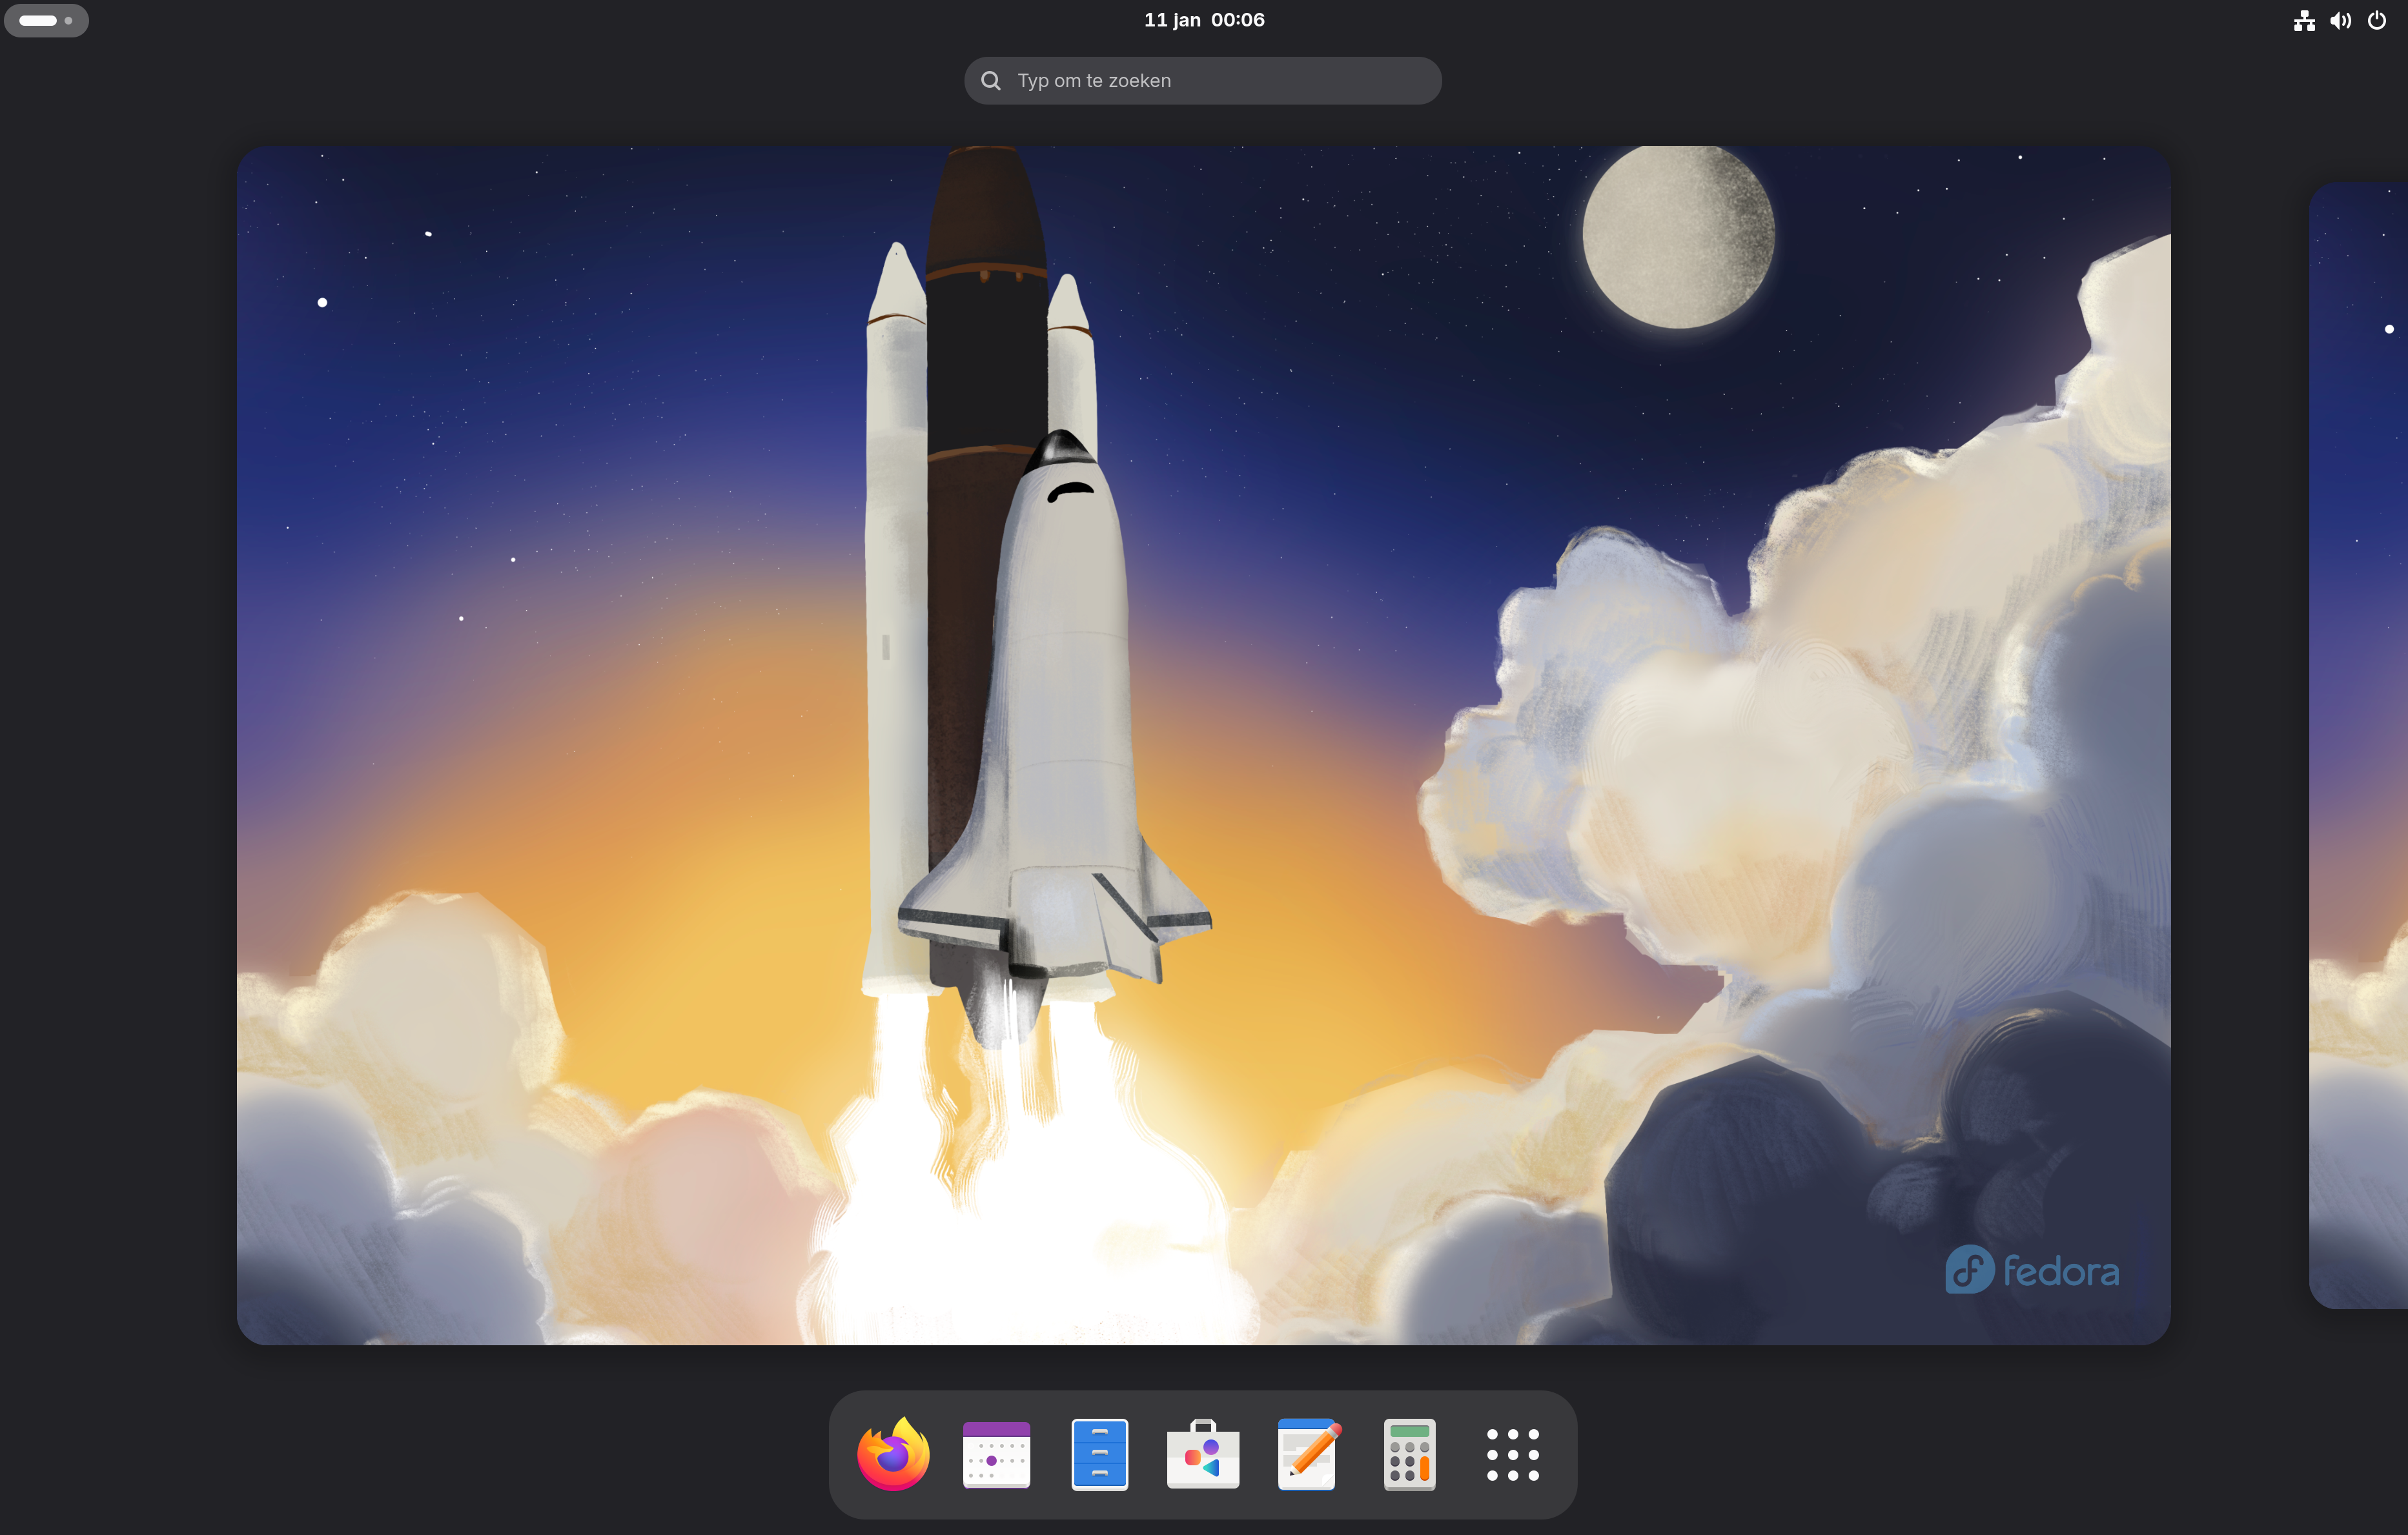Show all applications grid
This screenshot has width=2408, height=1535.
click(1513, 1454)
